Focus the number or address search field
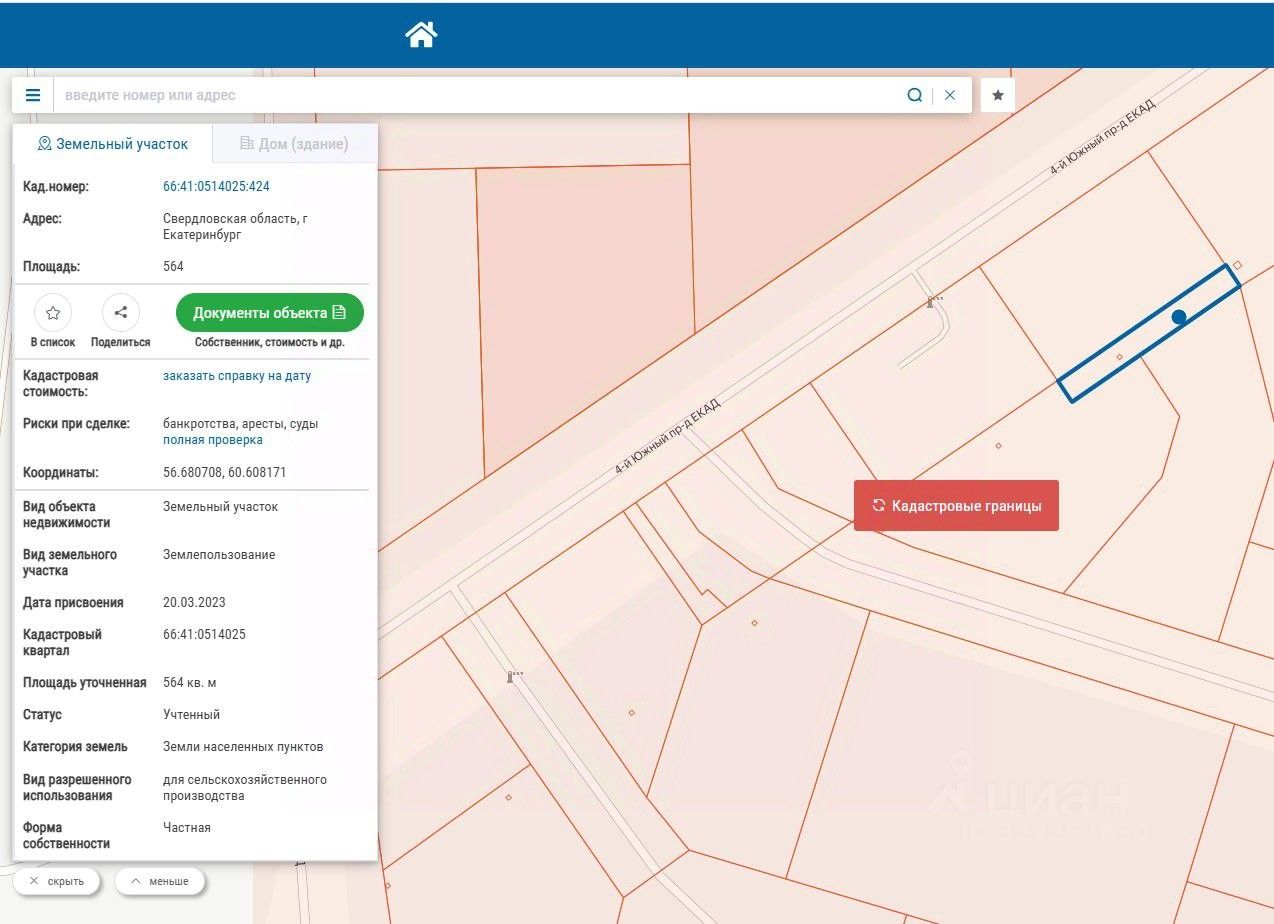 point(480,95)
